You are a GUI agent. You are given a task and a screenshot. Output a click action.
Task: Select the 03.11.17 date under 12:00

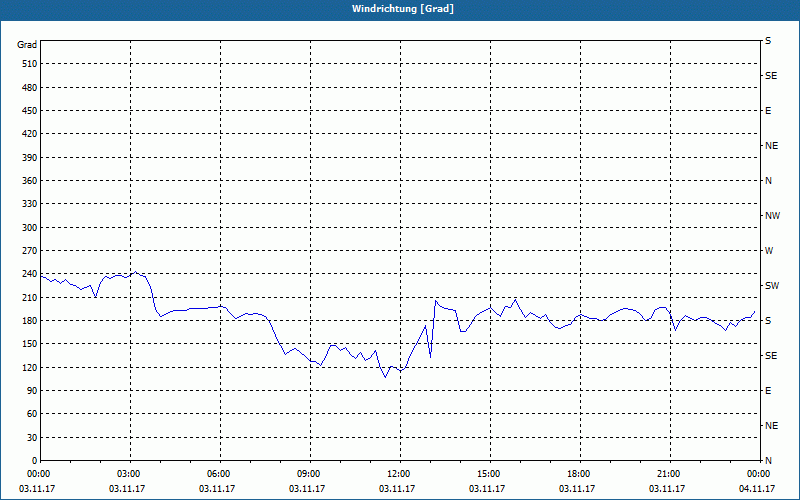397,489
